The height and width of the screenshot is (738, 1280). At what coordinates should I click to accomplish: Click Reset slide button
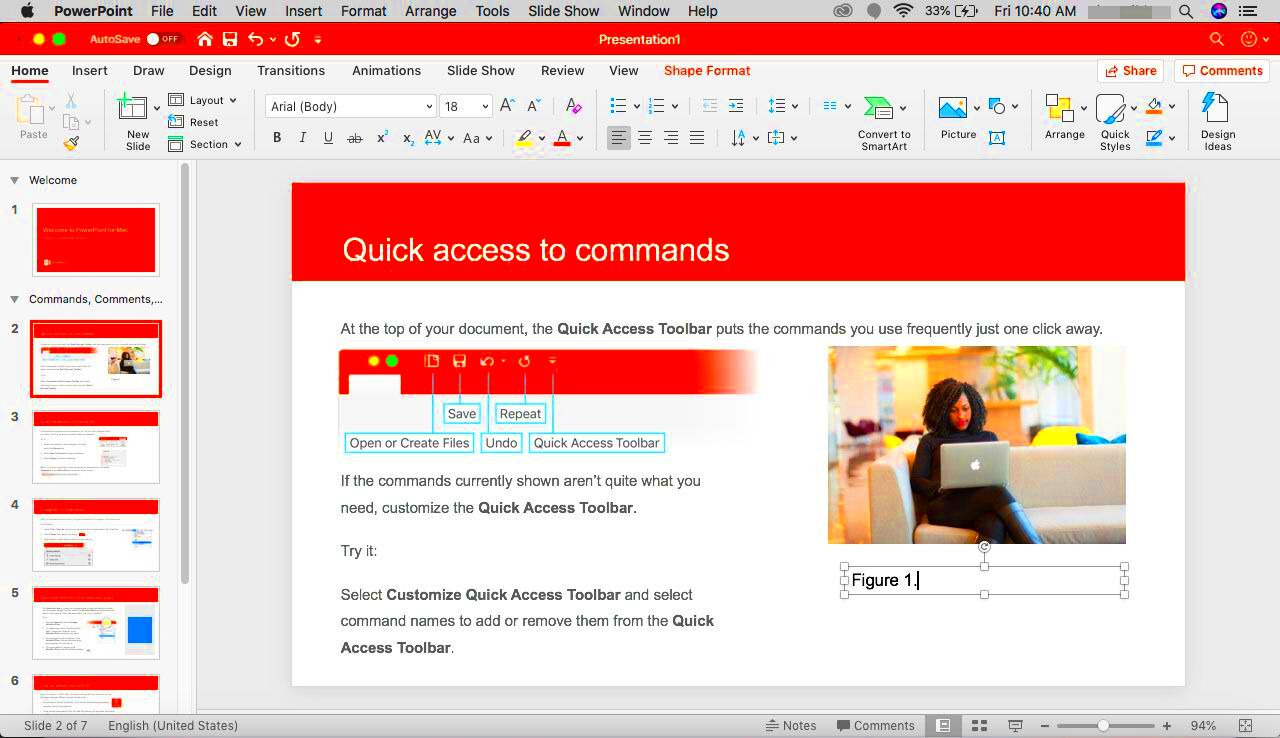[x=193, y=122]
